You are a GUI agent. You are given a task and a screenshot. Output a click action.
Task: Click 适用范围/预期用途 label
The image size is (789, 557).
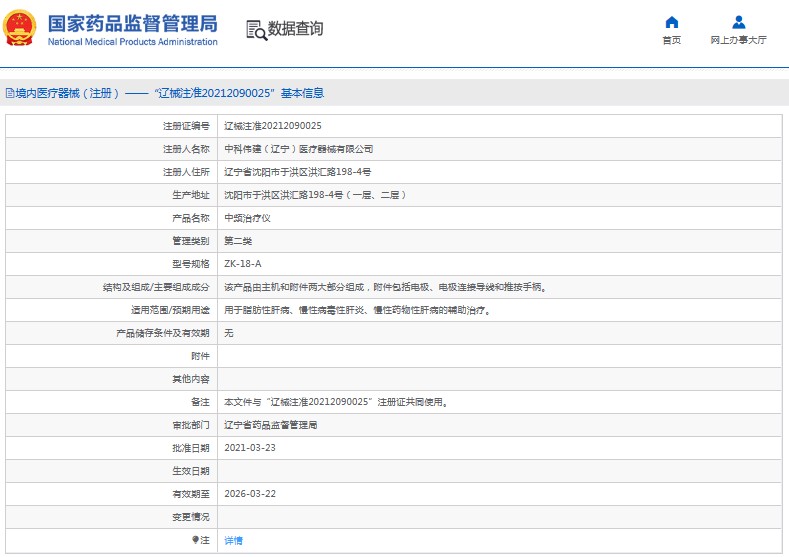(170, 310)
